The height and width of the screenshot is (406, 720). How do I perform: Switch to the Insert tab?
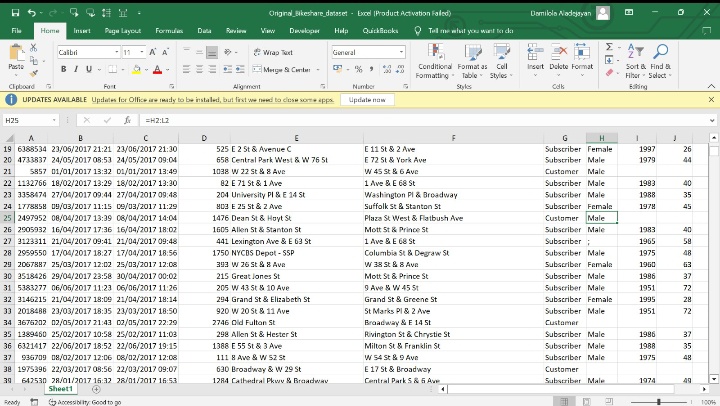coord(82,31)
